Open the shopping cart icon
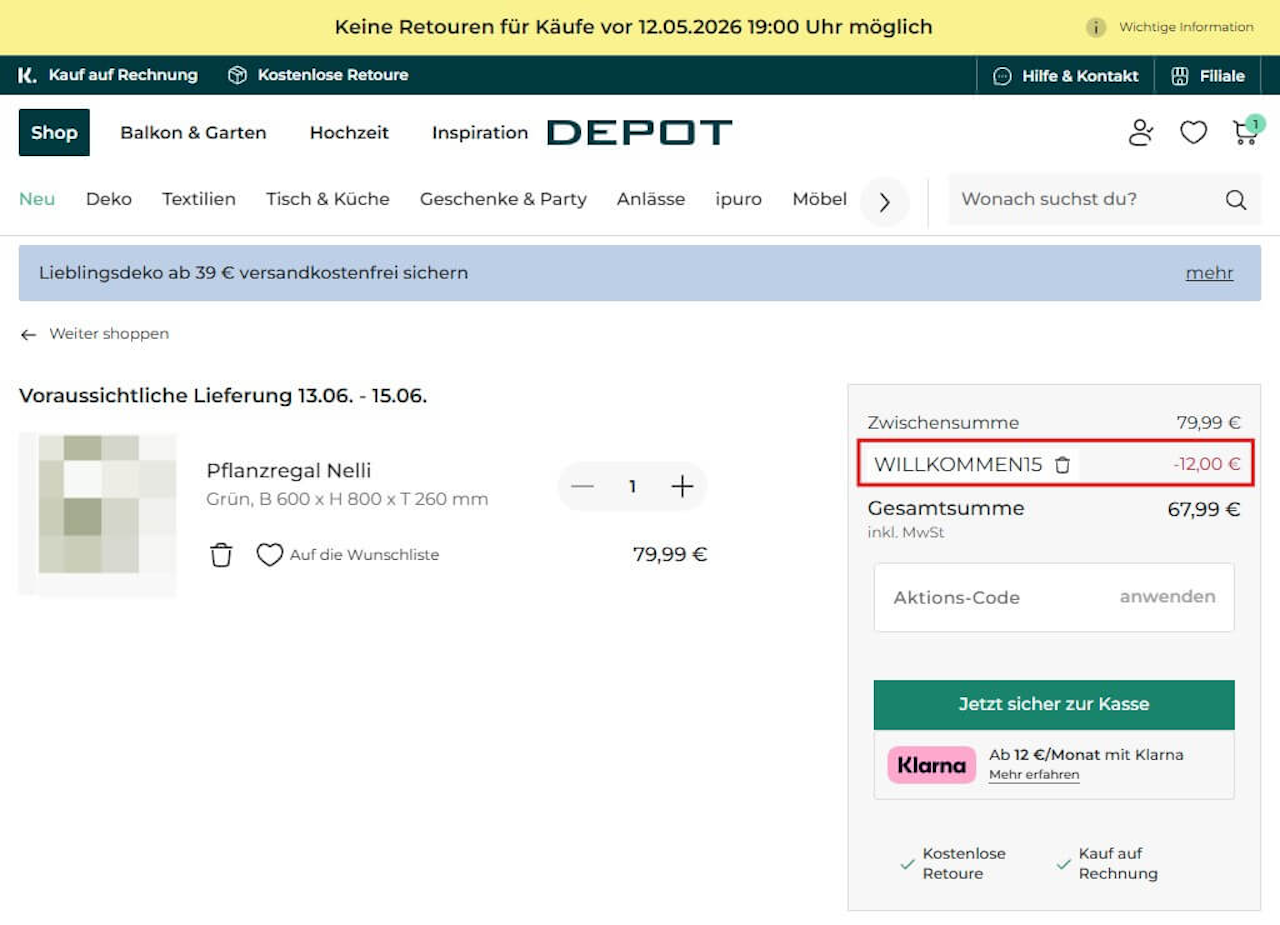 click(x=1246, y=132)
